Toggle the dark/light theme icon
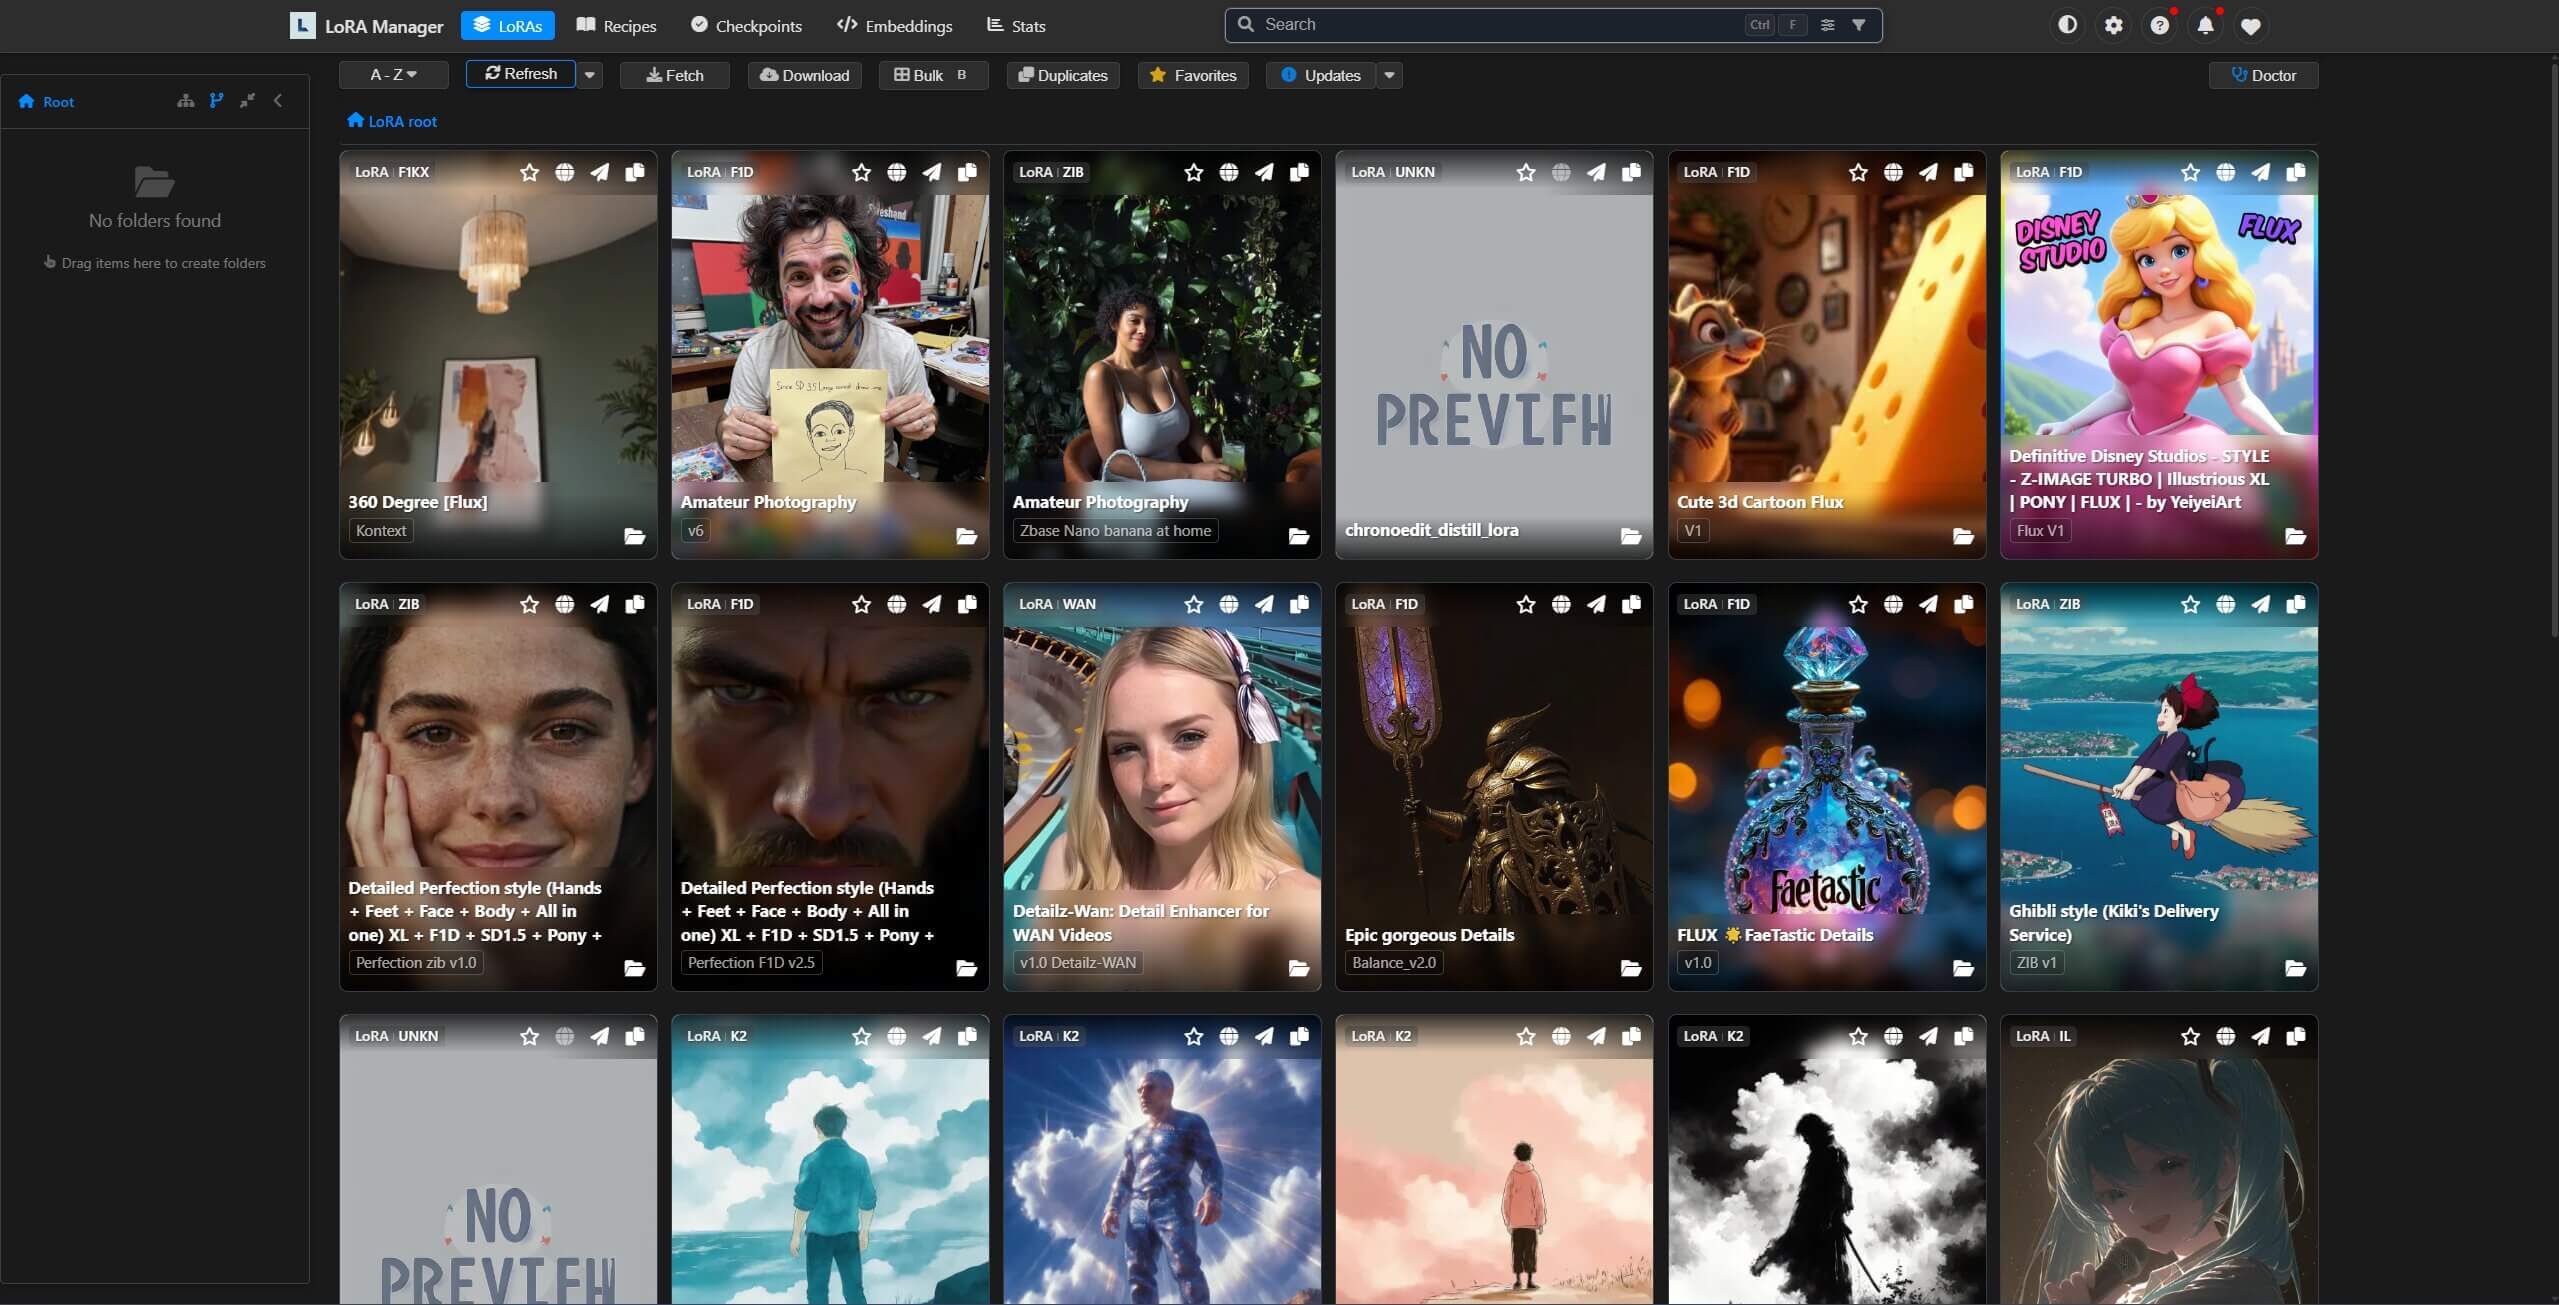The height and width of the screenshot is (1305, 2559). click(x=2067, y=25)
